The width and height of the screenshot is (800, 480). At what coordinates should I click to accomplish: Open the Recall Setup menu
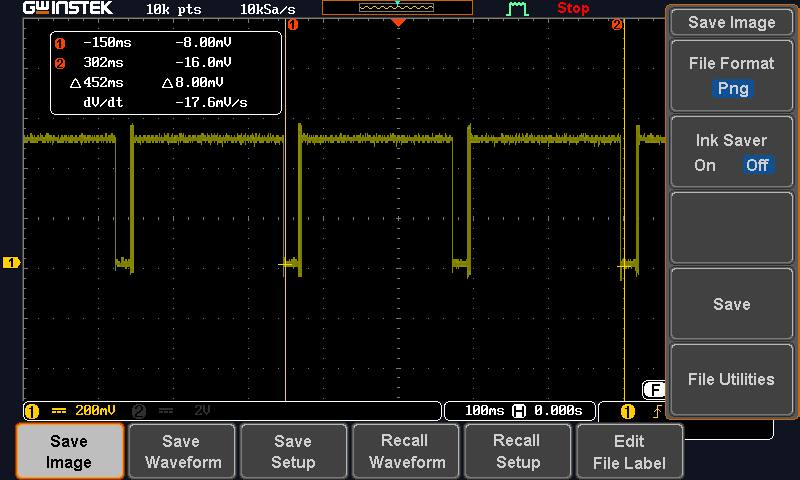pos(517,451)
